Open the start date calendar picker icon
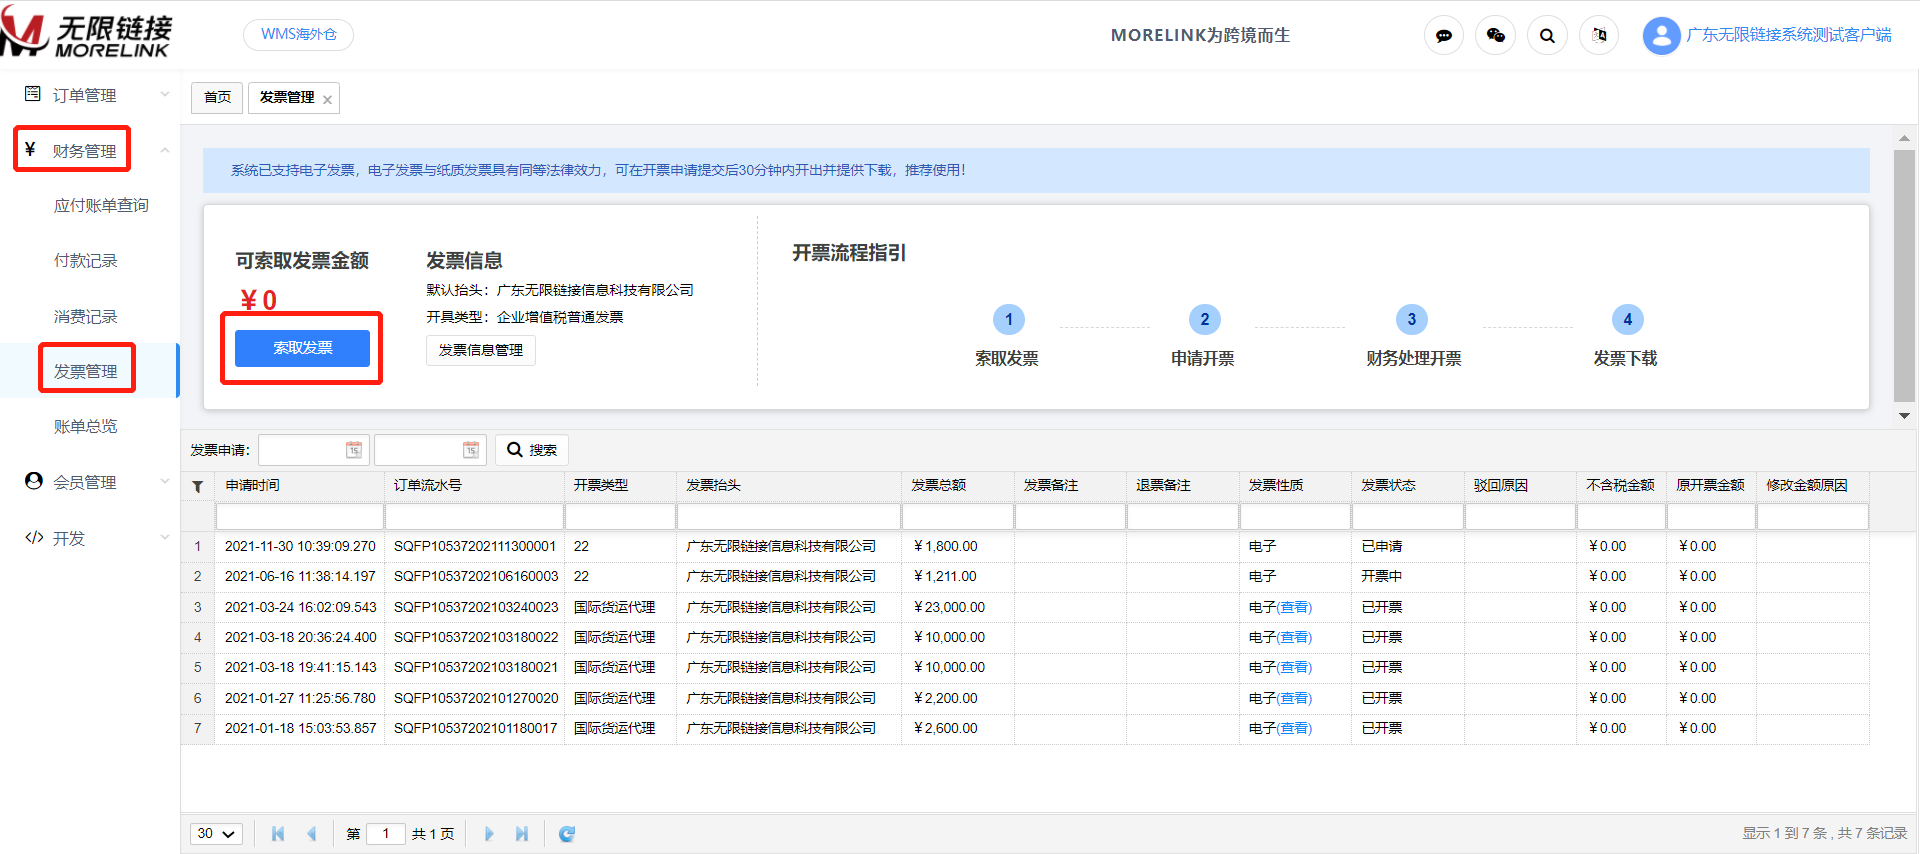 [354, 450]
